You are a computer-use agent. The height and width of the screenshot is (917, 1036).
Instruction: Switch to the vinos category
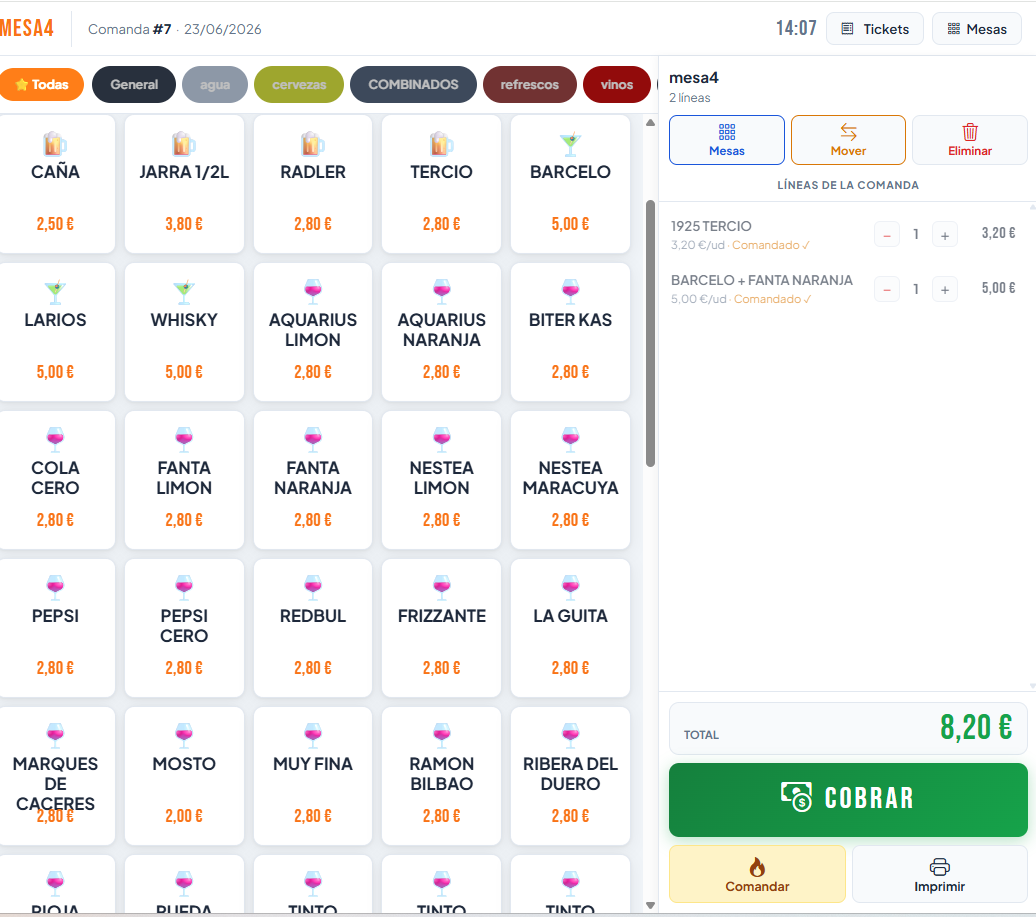coord(616,85)
